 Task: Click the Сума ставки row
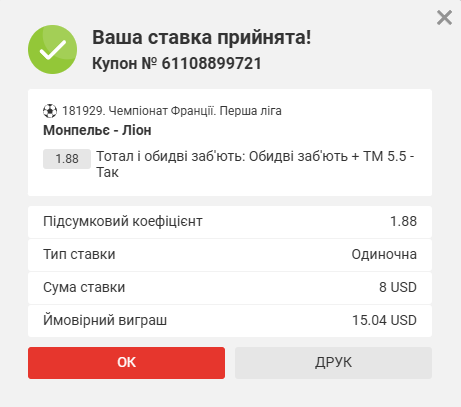click(230, 288)
